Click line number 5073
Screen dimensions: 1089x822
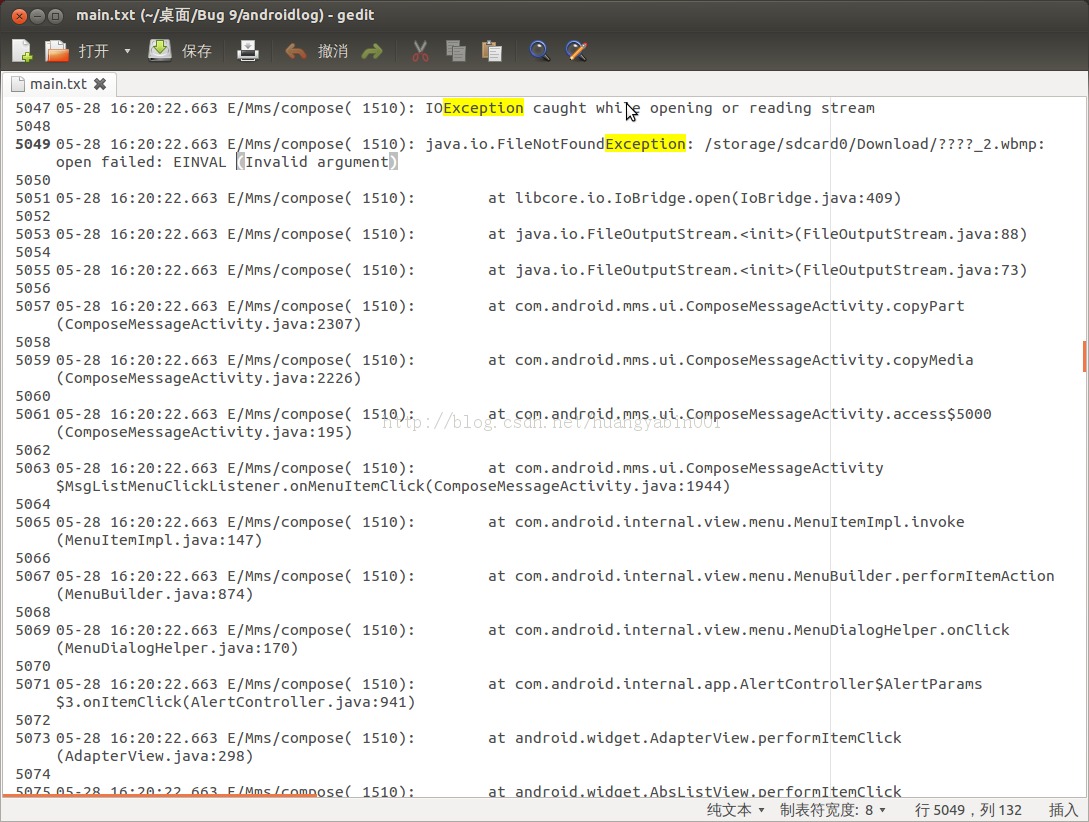click(33, 739)
